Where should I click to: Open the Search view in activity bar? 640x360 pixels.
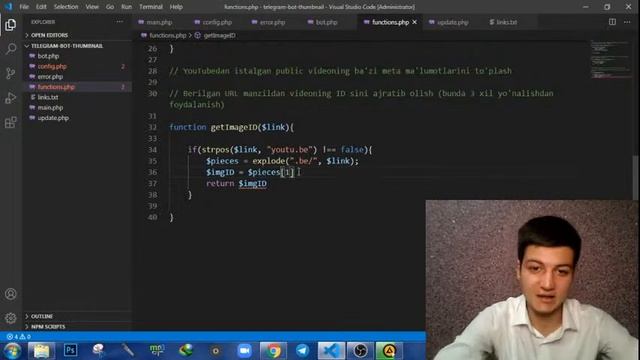[x=11, y=49]
